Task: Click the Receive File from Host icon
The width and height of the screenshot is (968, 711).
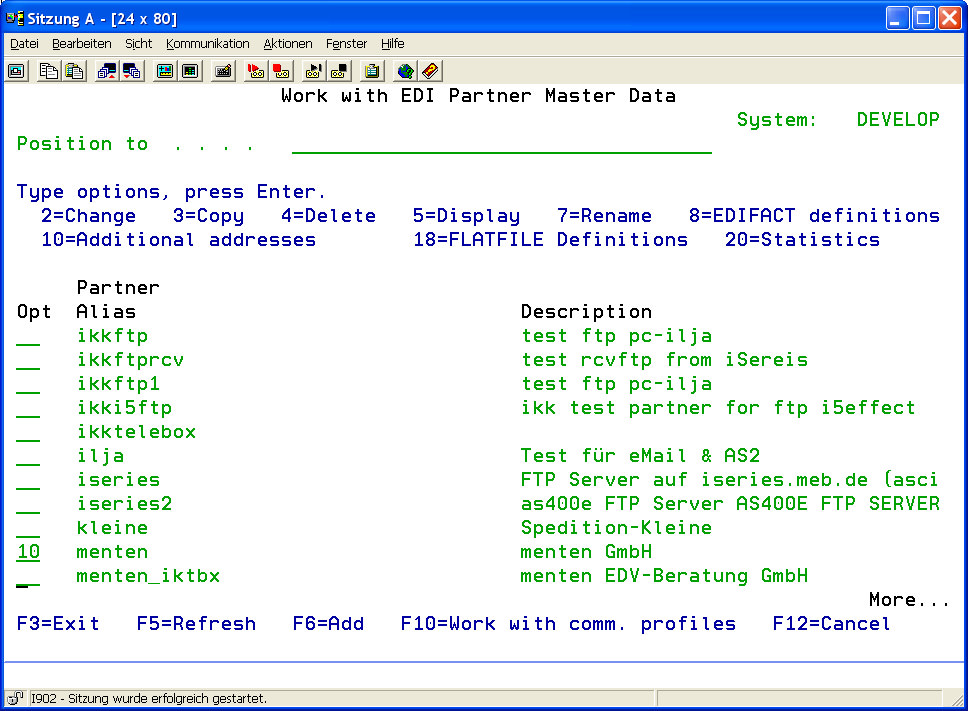Action: (131, 71)
